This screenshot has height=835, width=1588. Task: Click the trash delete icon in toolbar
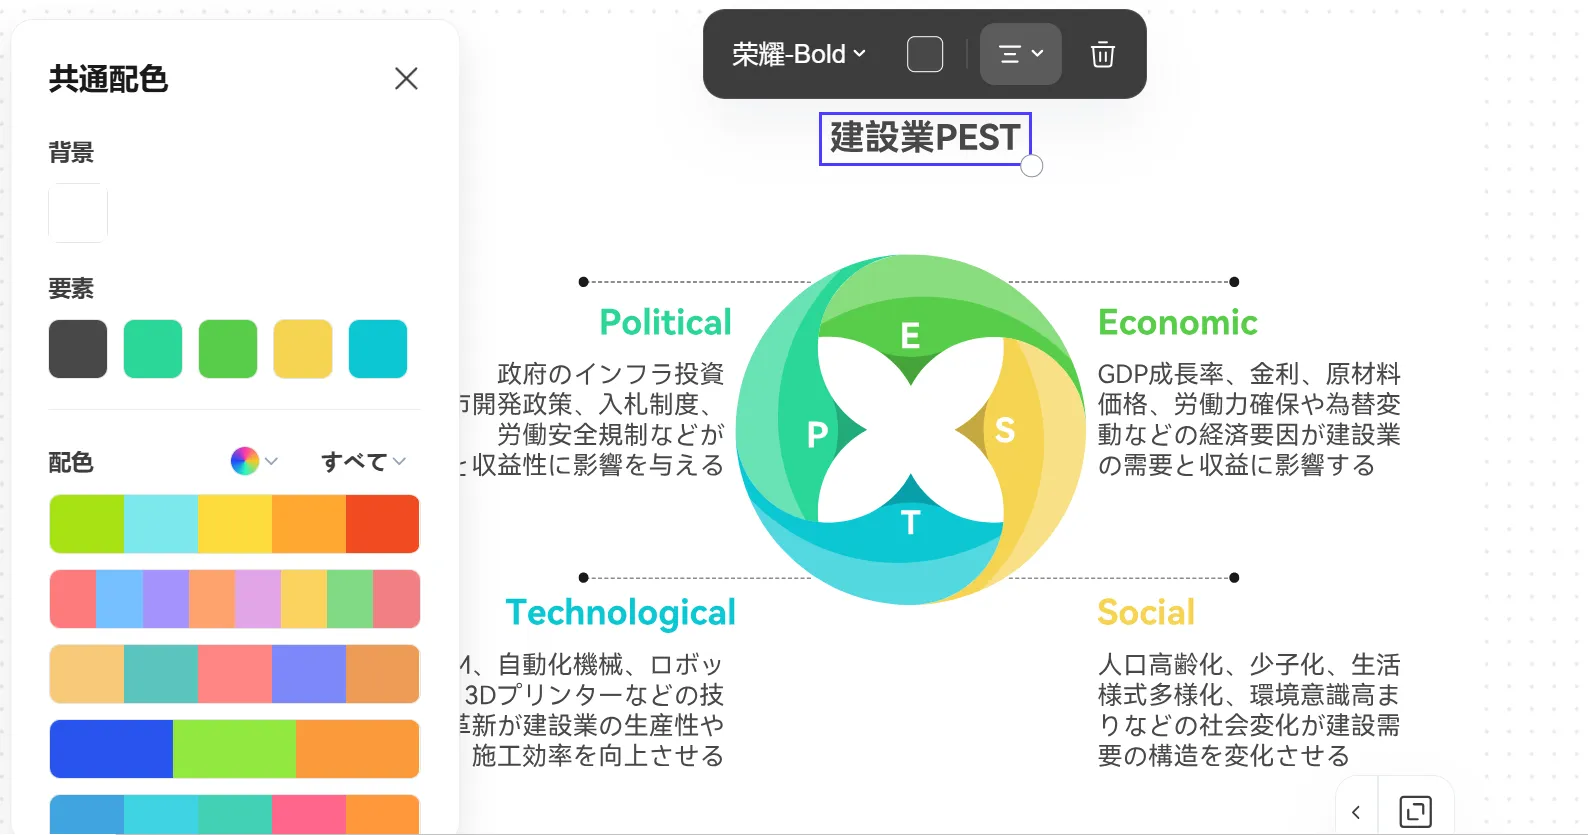[1102, 54]
